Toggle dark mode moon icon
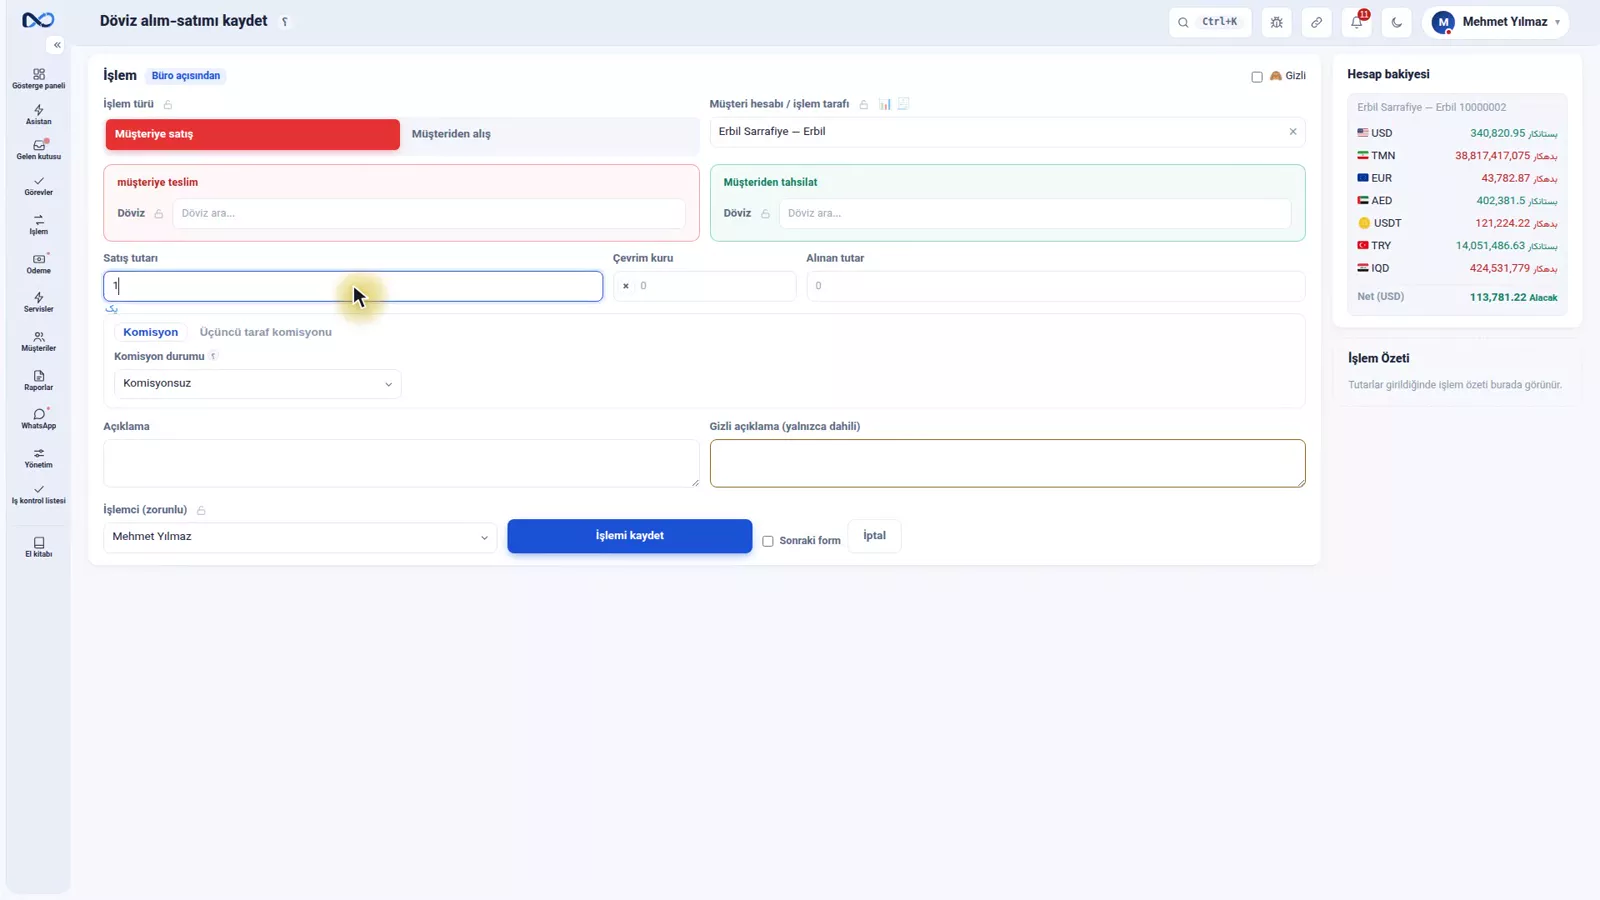Viewport: 1600px width, 900px height. pos(1397,22)
